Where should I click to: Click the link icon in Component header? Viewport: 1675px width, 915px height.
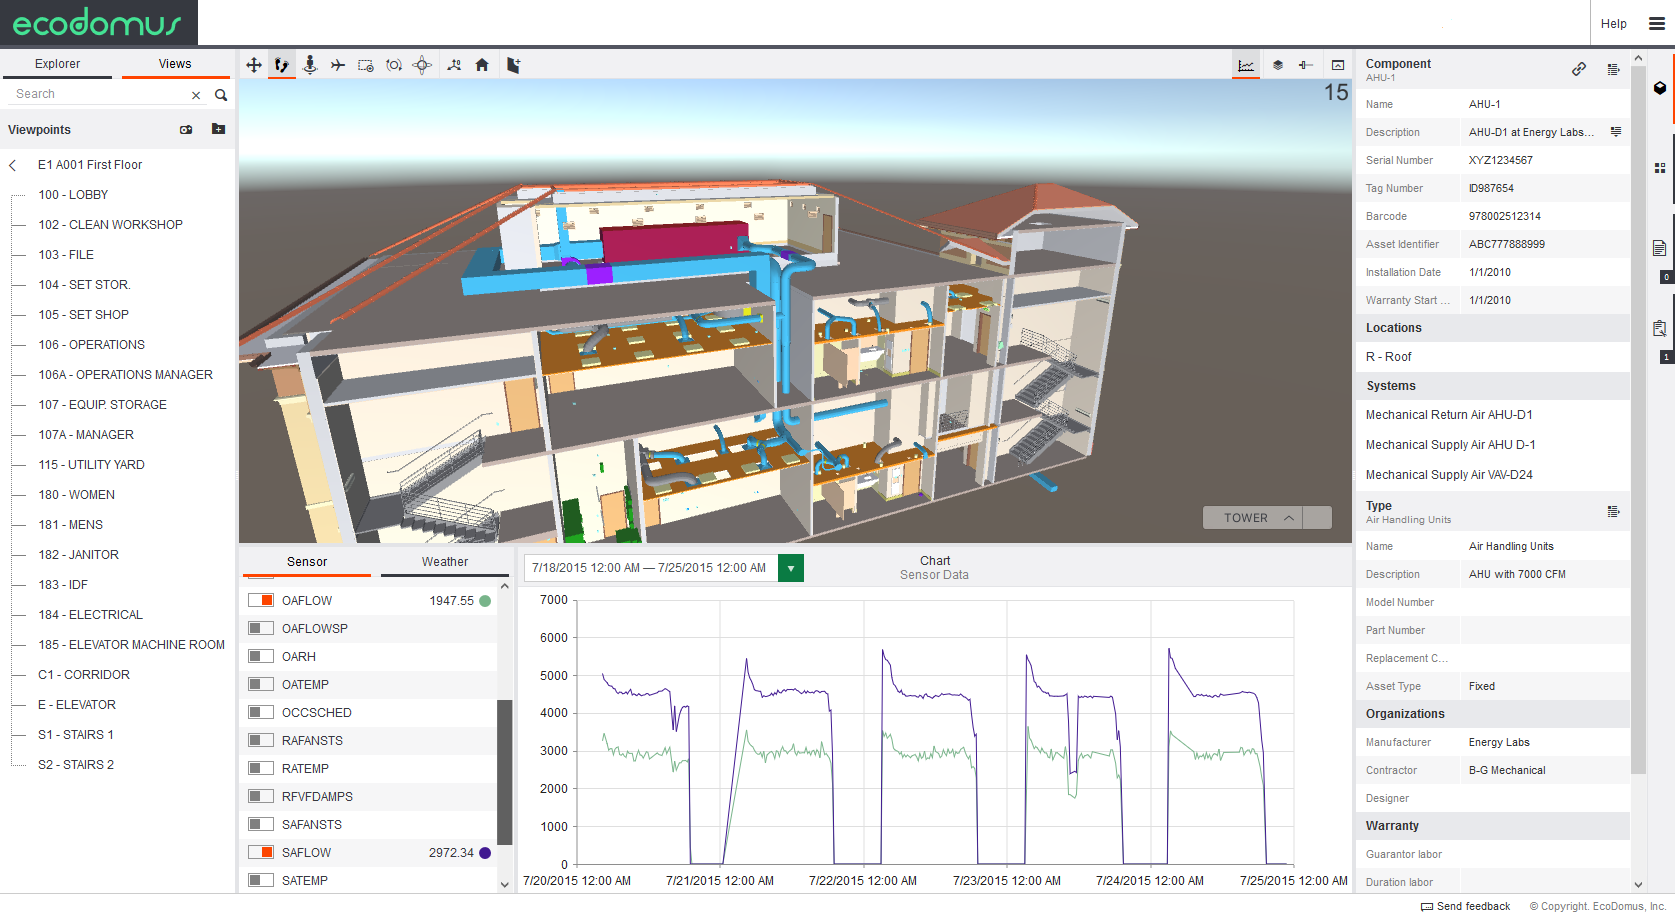pos(1579,69)
